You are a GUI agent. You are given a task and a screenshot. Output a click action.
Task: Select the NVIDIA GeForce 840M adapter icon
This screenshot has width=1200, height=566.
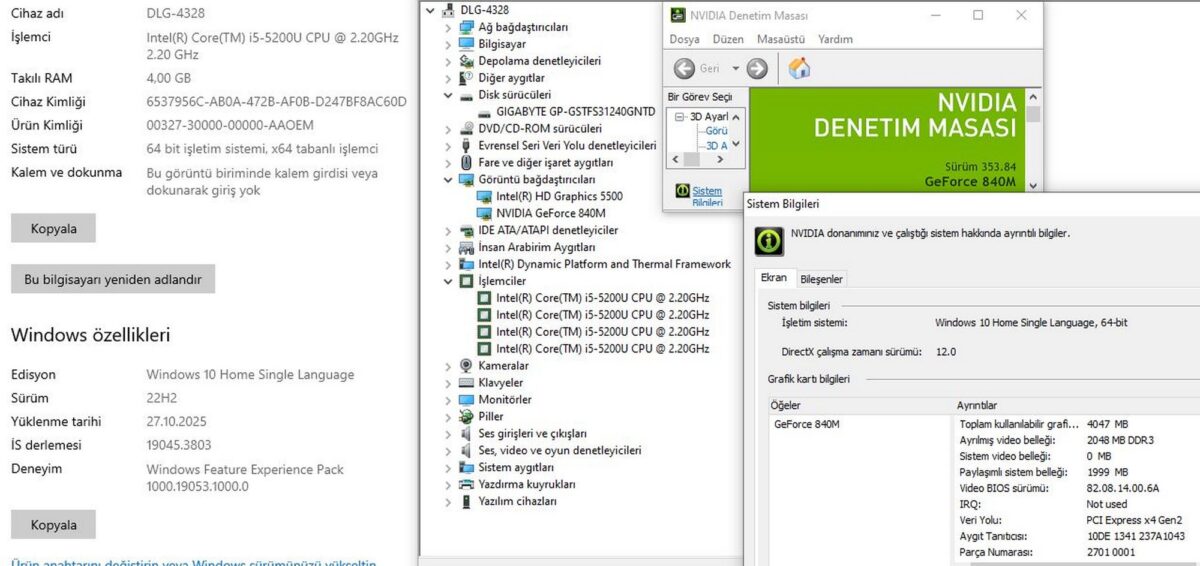pyautogui.click(x=484, y=214)
